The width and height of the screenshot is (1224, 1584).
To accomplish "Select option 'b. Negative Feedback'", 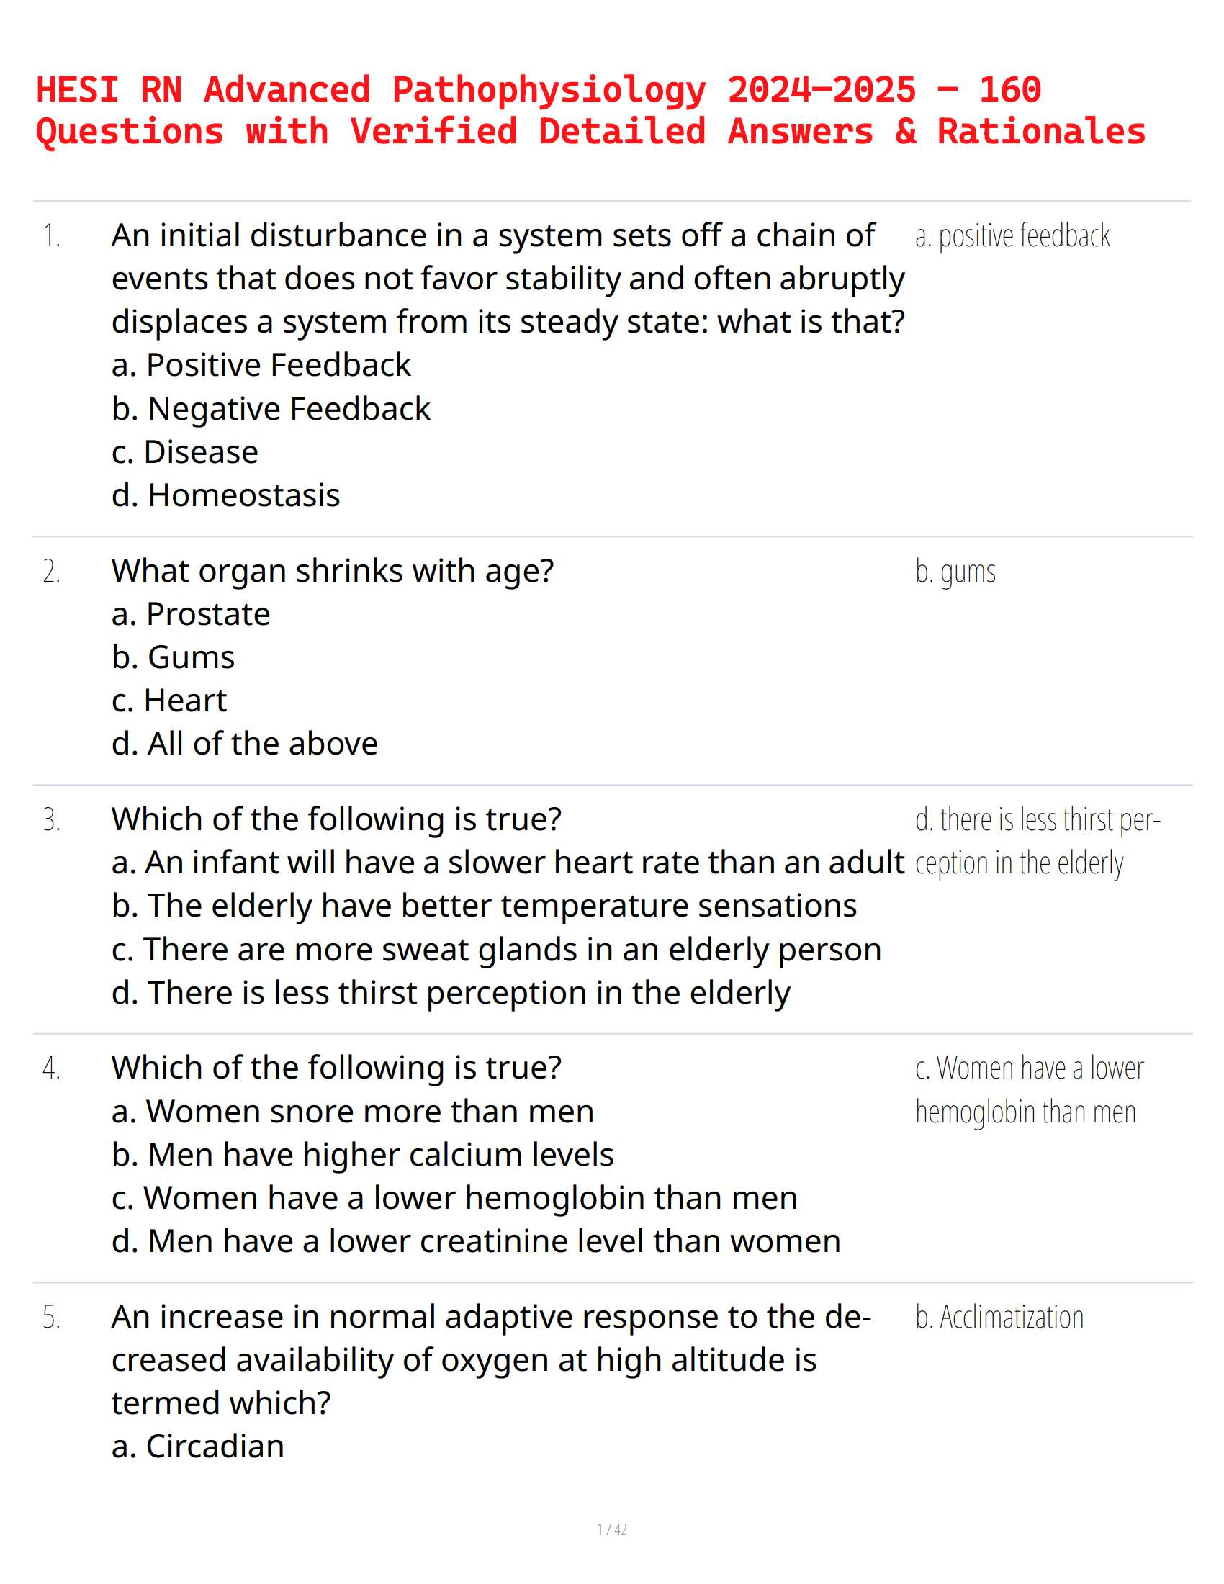I will pos(271,409).
